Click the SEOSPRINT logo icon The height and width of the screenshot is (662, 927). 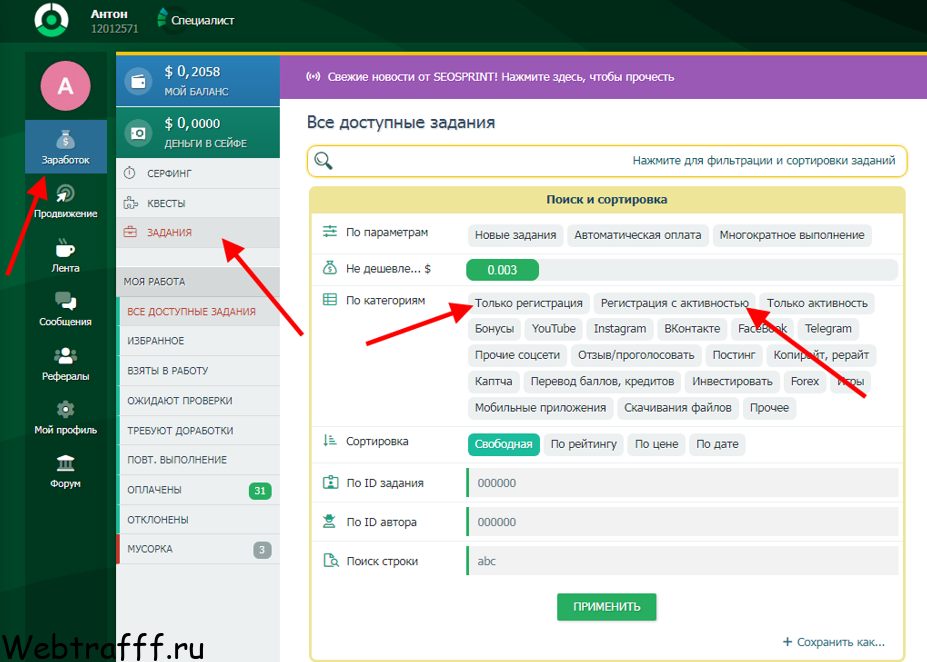pyautogui.click(x=51, y=20)
